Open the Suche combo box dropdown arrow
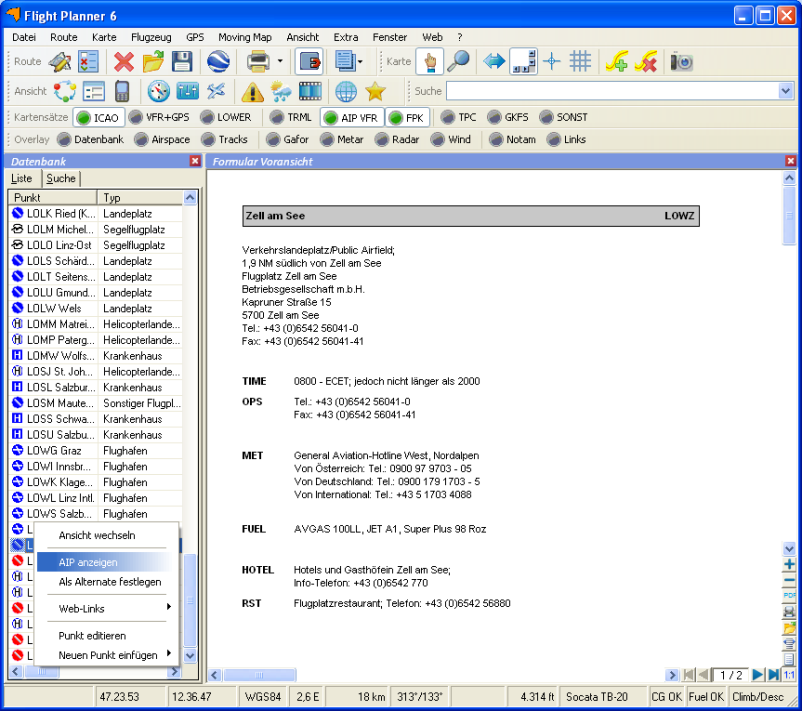The height and width of the screenshot is (711, 802). pyautogui.click(x=786, y=91)
